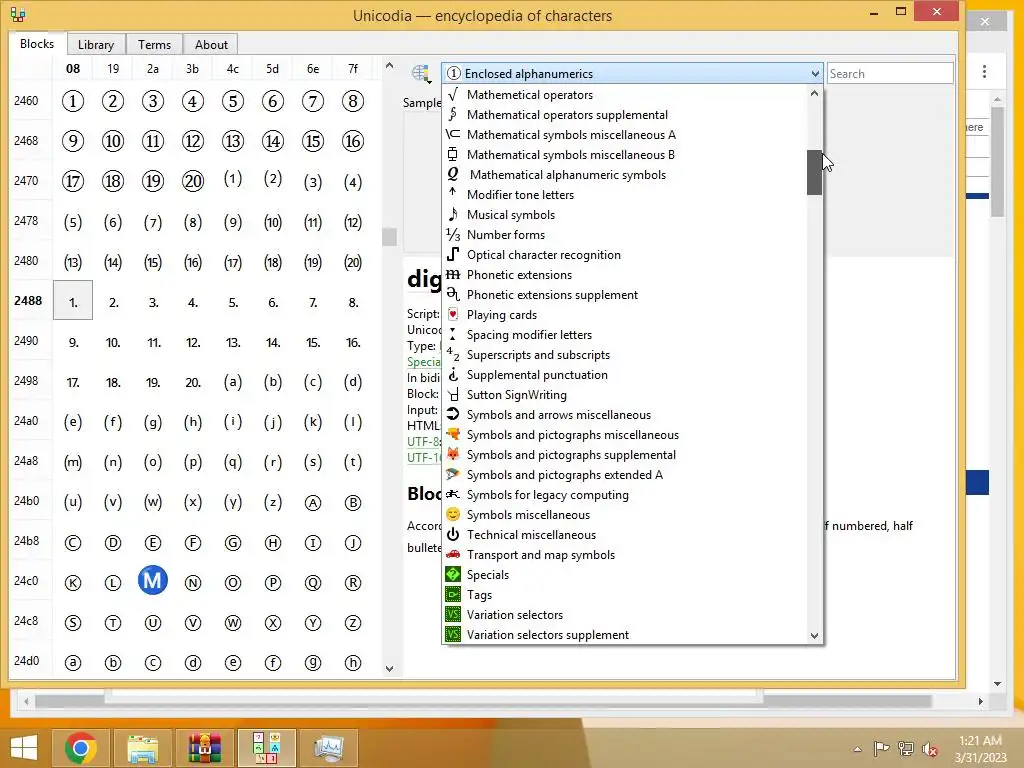Pick Variation selectors supplement entry
Image resolution: width=1024 pixels, height=768 pixels.
(625, 635)
